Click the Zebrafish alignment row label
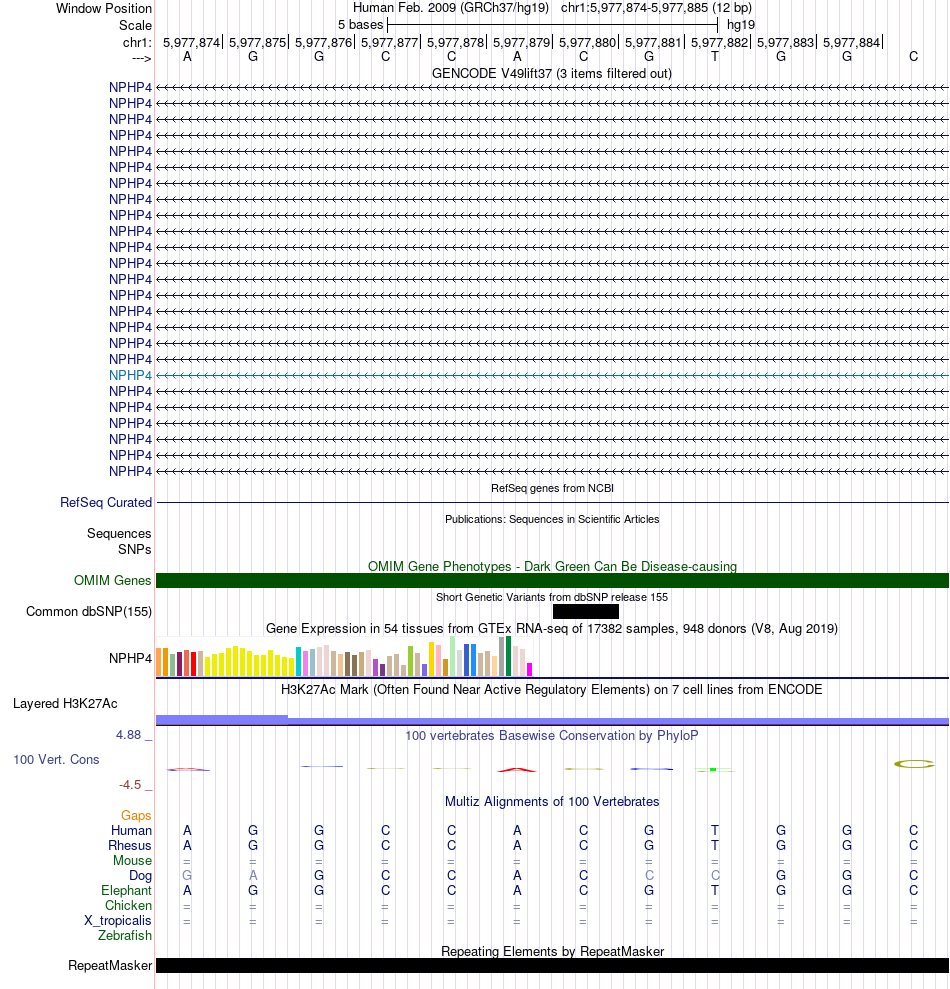 (x=125, y=936)
